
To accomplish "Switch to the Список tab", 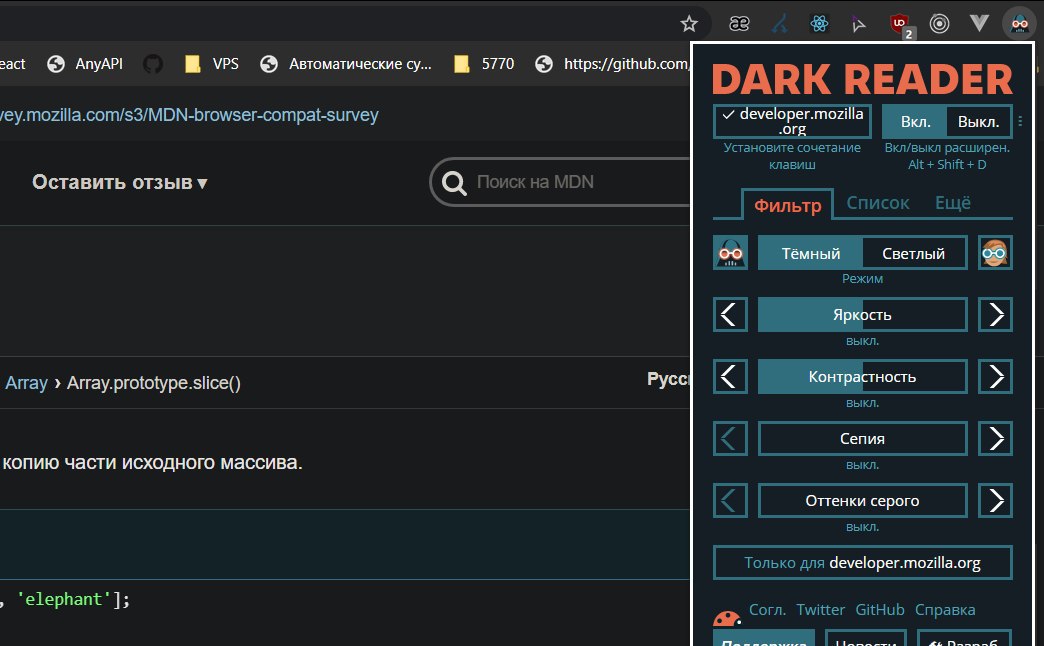I will tap(878, 202).
